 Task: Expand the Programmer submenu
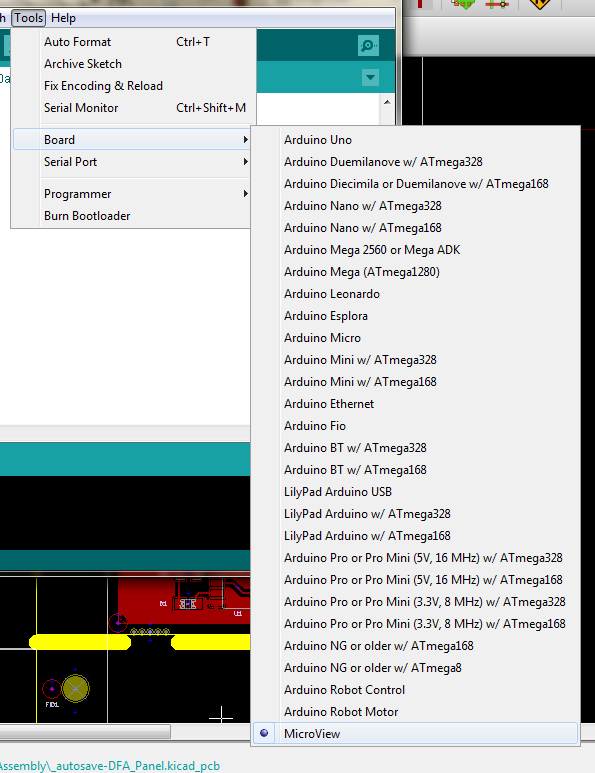click(x=133, y=194)
